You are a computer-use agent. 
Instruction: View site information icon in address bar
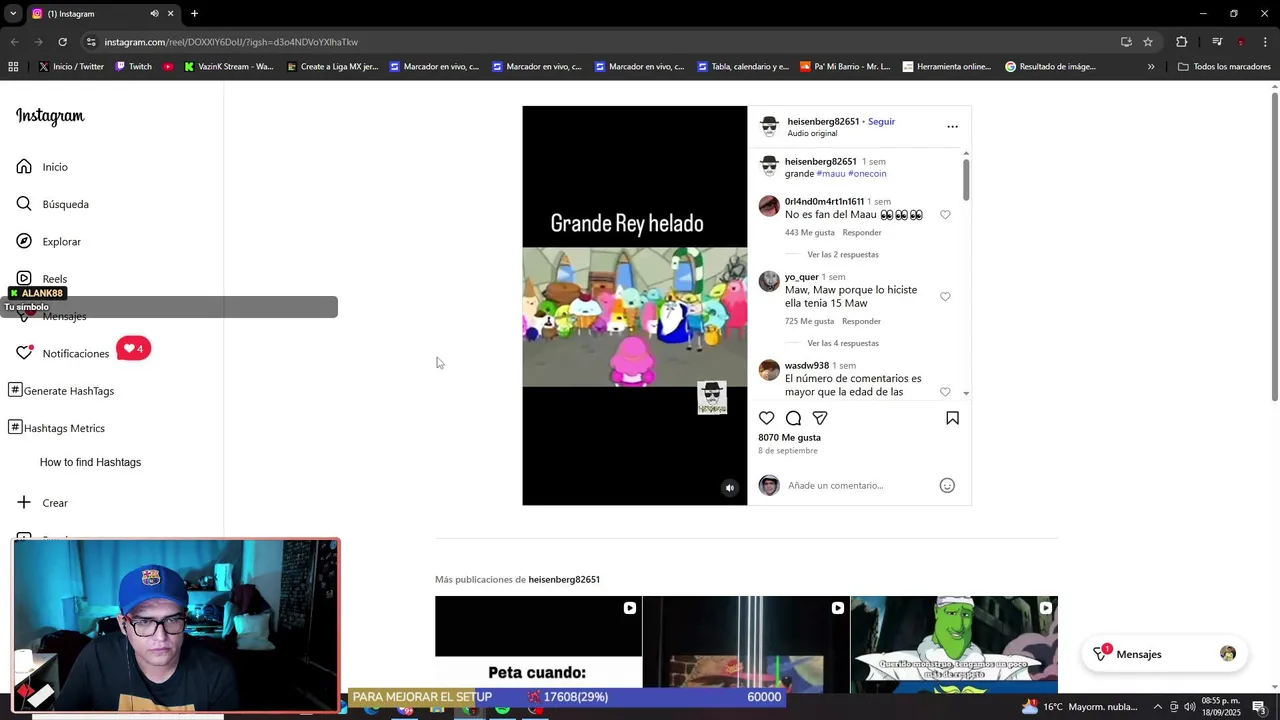click(x=91, y=42)
